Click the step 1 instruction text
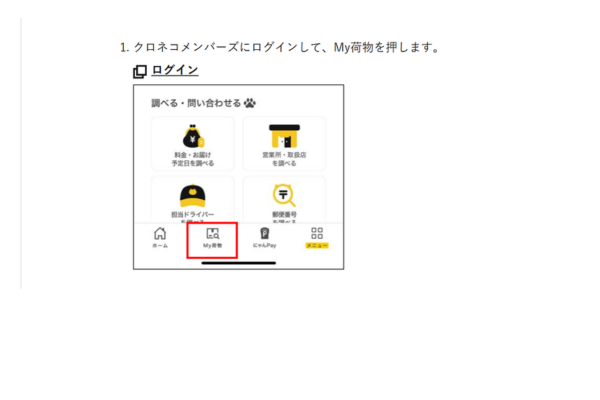Viewport: 600px width, 400px height. (x=280, y=47)
